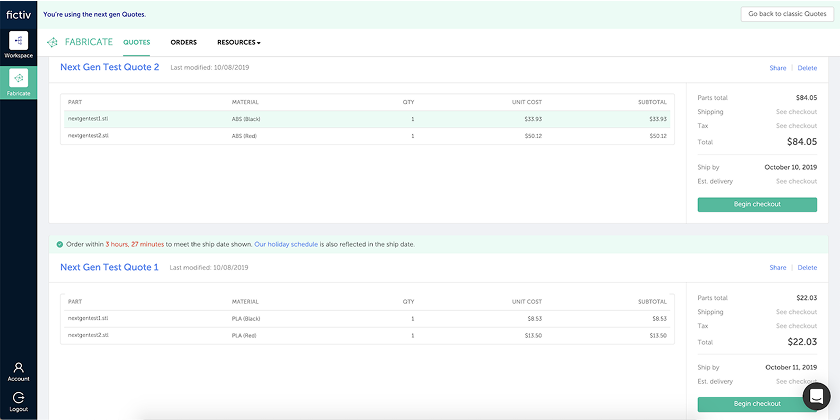Image resolution: width=840 pixels, height=420 pixels.
Task: Open the Account icon
Action: coord(18,368)
